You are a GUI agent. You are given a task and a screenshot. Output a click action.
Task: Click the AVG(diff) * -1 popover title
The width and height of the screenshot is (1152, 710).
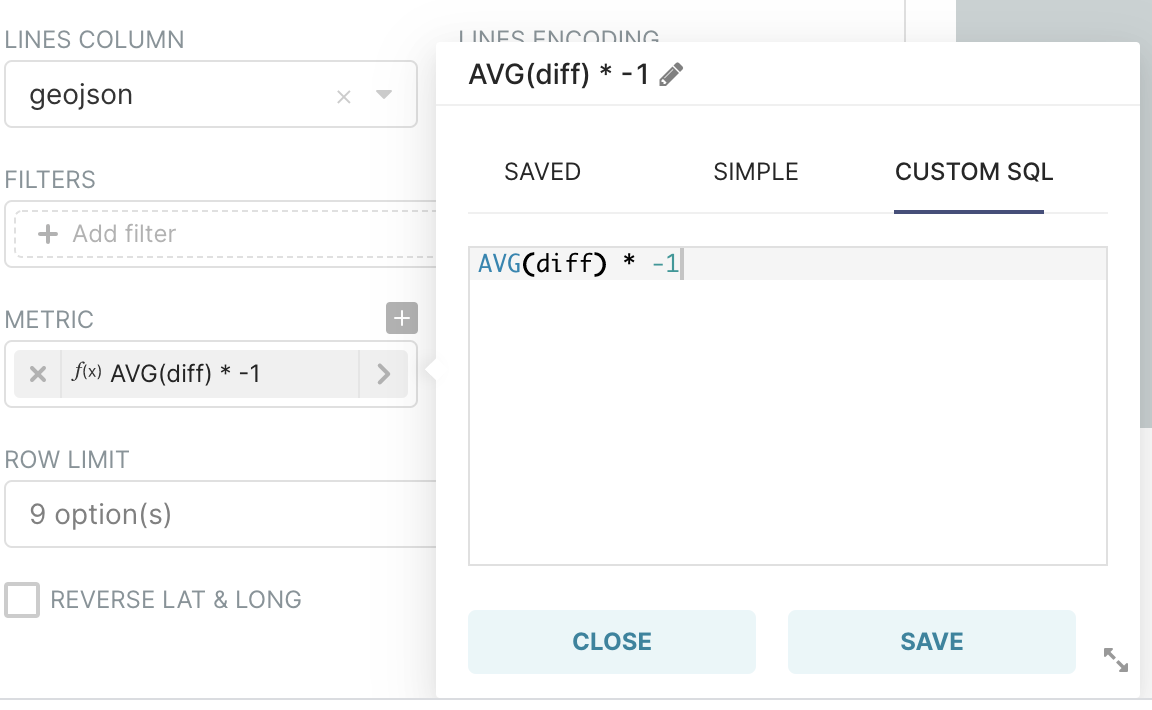pos(559,75)
